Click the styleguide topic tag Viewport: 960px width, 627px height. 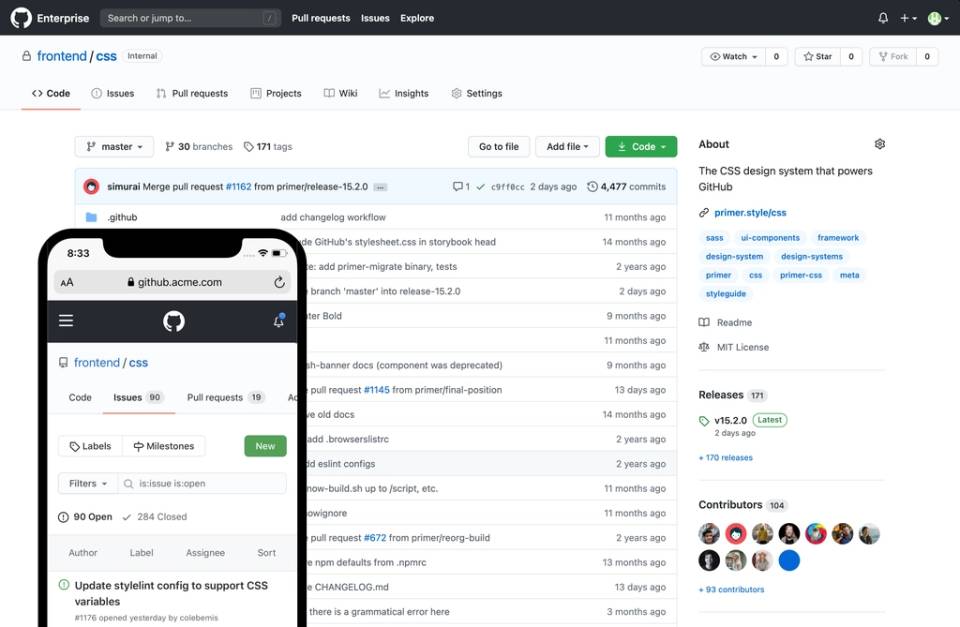pos(726,294)
